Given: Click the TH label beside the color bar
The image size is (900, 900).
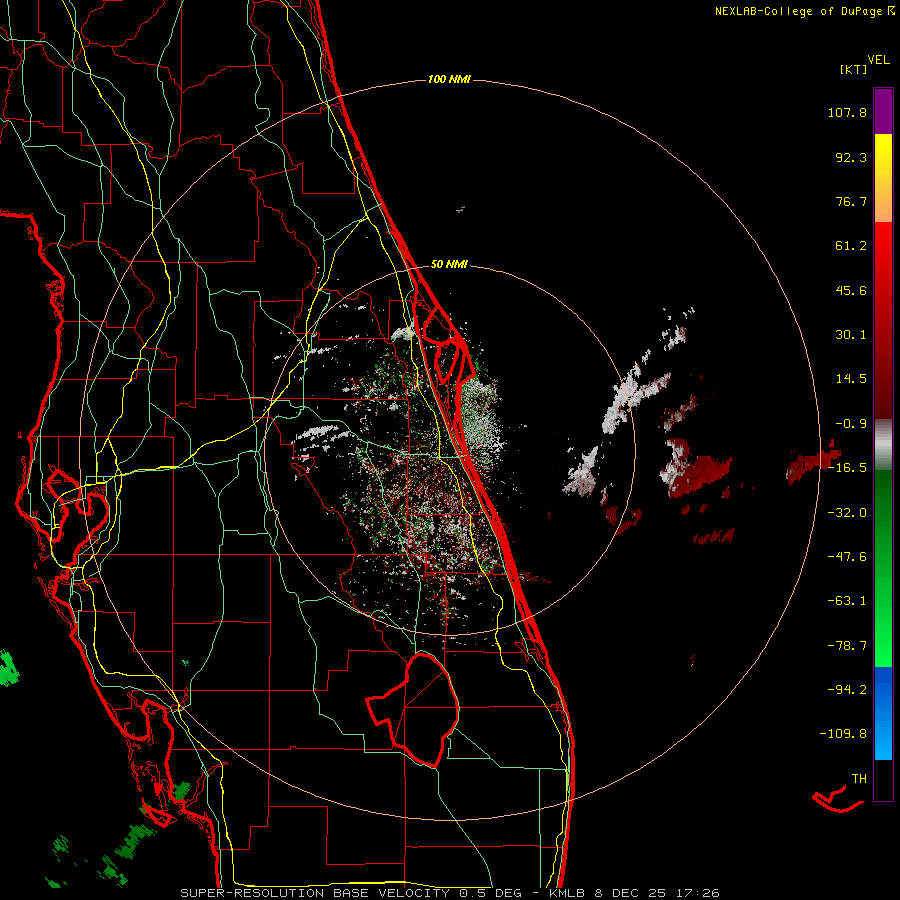Looking at the screenshot, I should point(859,779).
